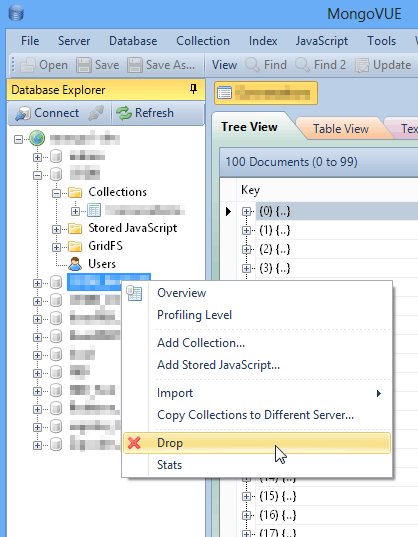Image resolution: width=418 pixels, height=537 pixels.
Task: Open the File menu
Action: pos(30,41)
